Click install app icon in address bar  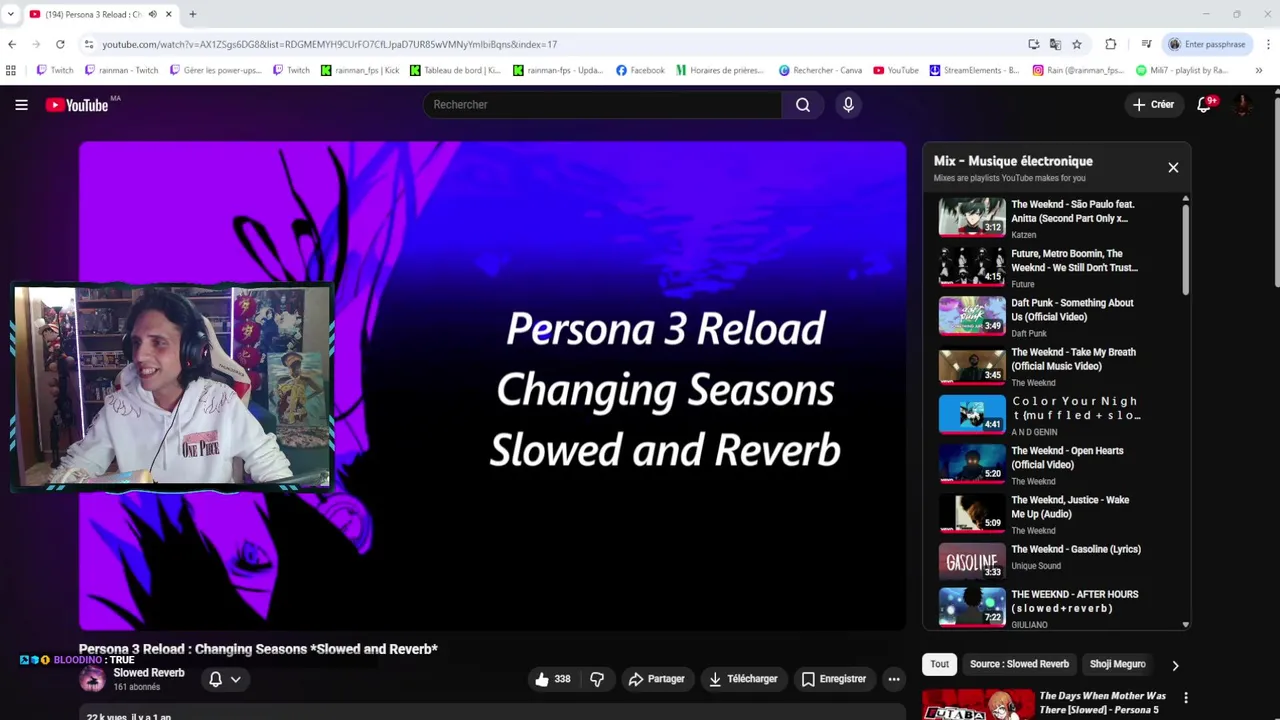(1033, 44)
